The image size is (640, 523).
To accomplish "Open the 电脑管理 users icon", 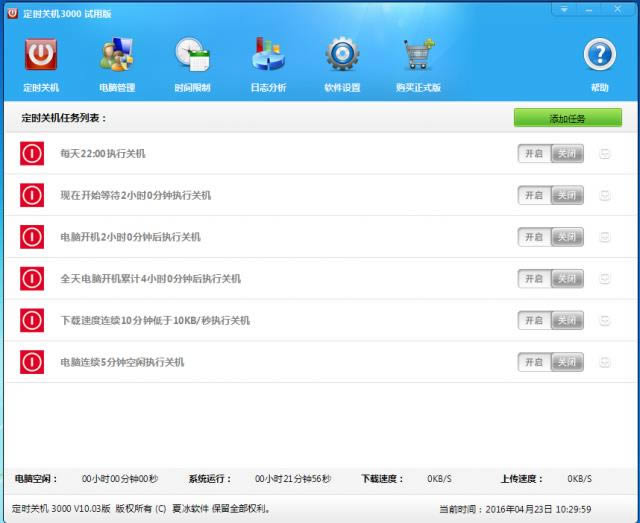I will pos(117,54).
